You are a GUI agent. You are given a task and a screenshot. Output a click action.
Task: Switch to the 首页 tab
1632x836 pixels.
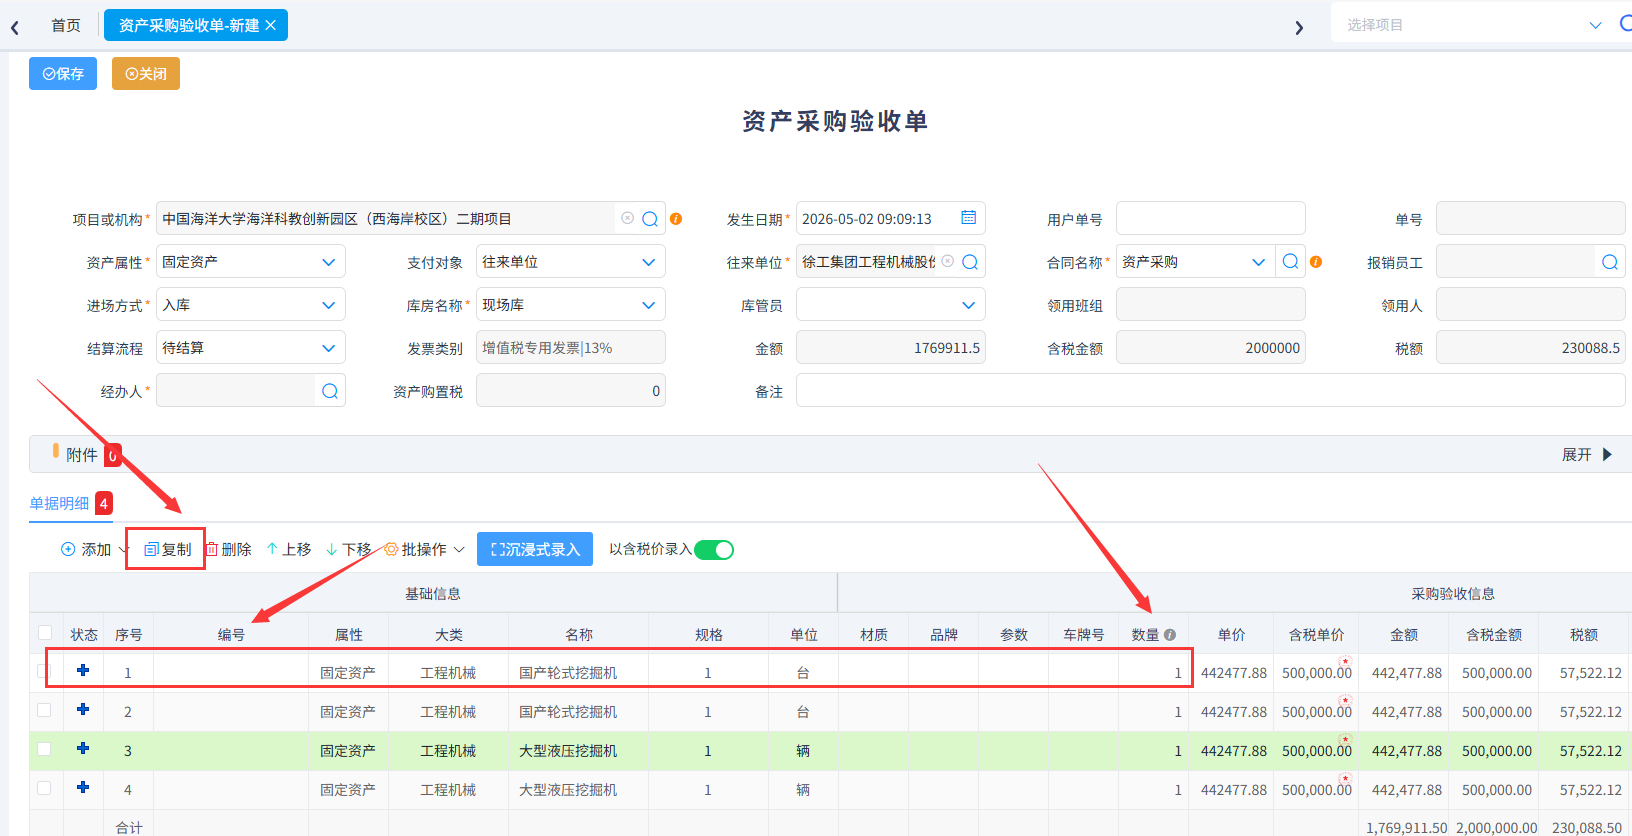pos(66,25)
